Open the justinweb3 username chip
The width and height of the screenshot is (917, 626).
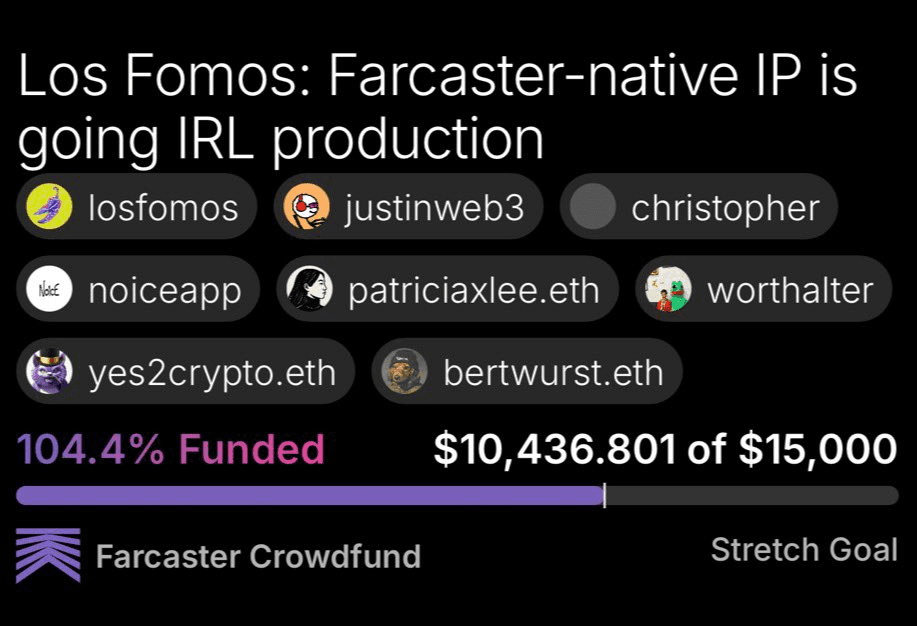pos(408,207)
